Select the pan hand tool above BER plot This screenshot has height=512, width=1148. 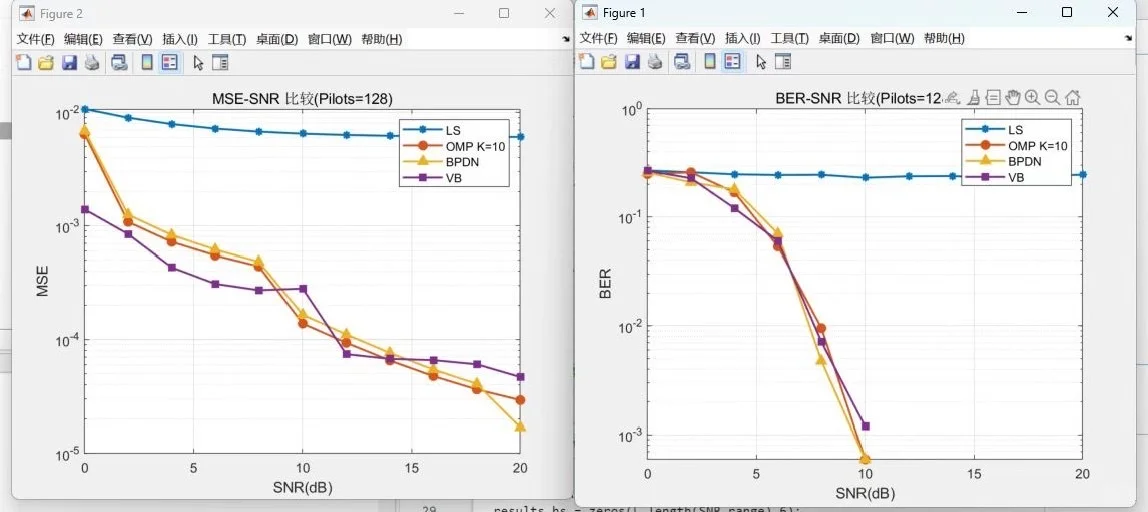click(x=1013, y=97)
